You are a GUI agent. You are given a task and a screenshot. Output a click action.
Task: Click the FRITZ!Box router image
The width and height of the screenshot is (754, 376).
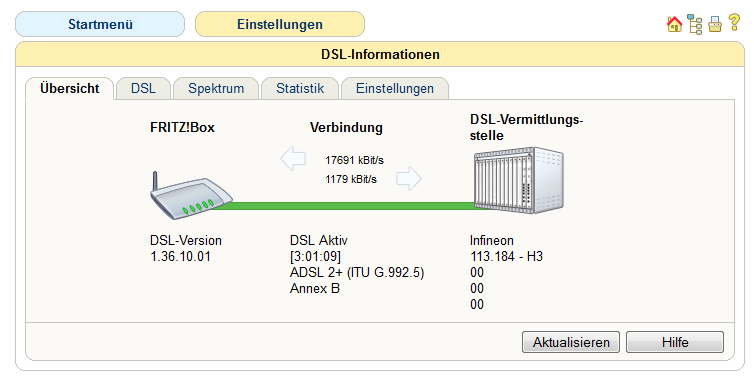(191, 196)
